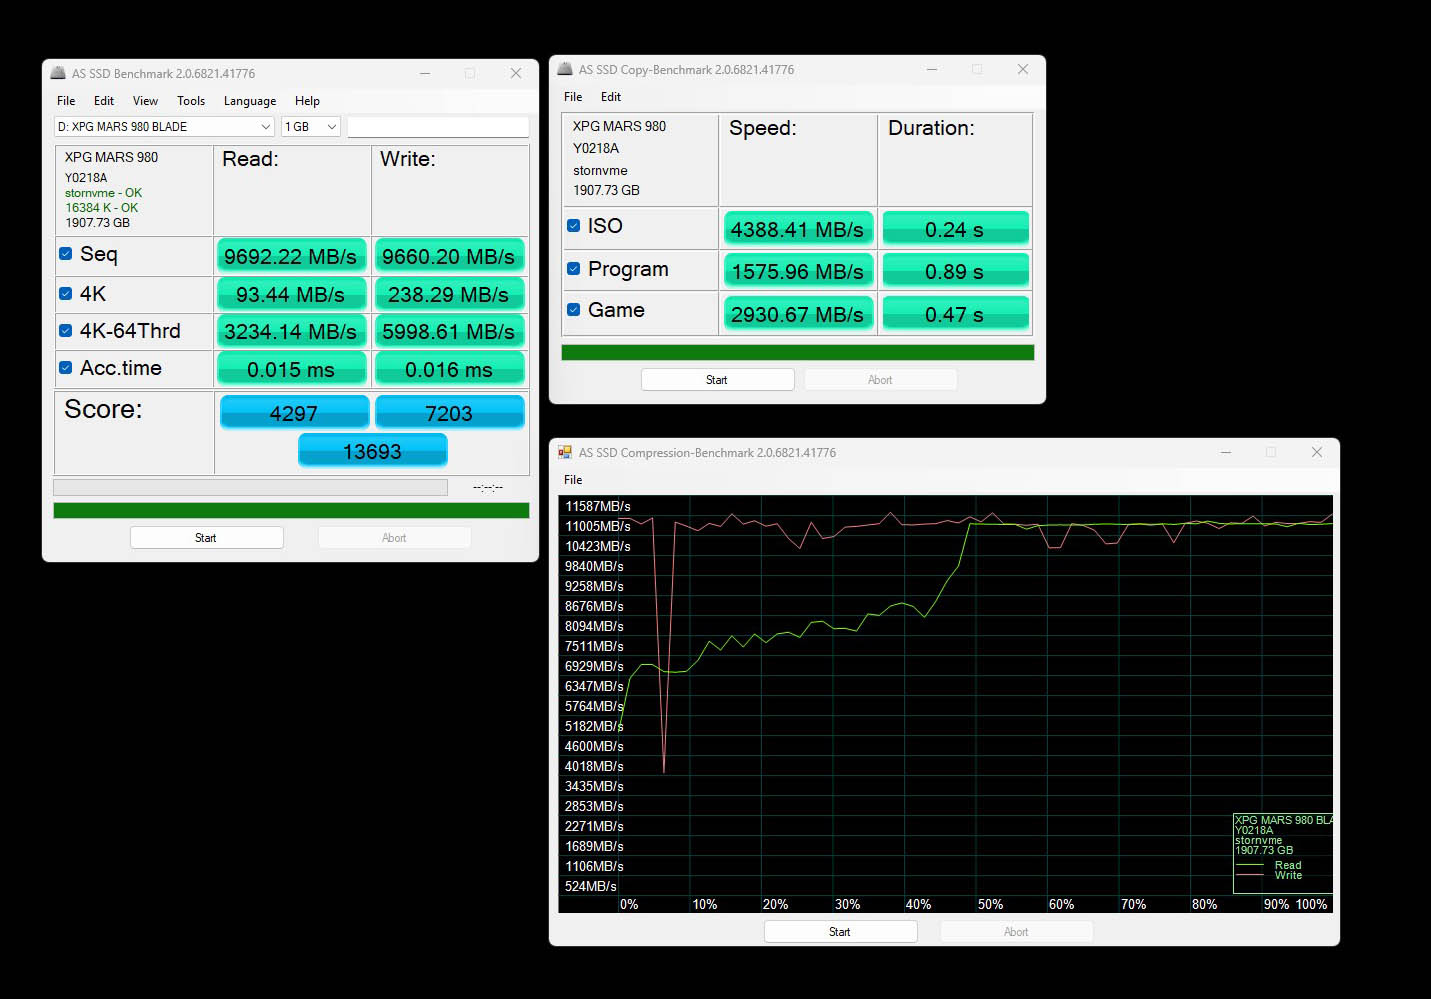Click the Compression-Benchmark window title icon
The image size is (1431, 999).
pyautogui.click(x=565, y=452)
